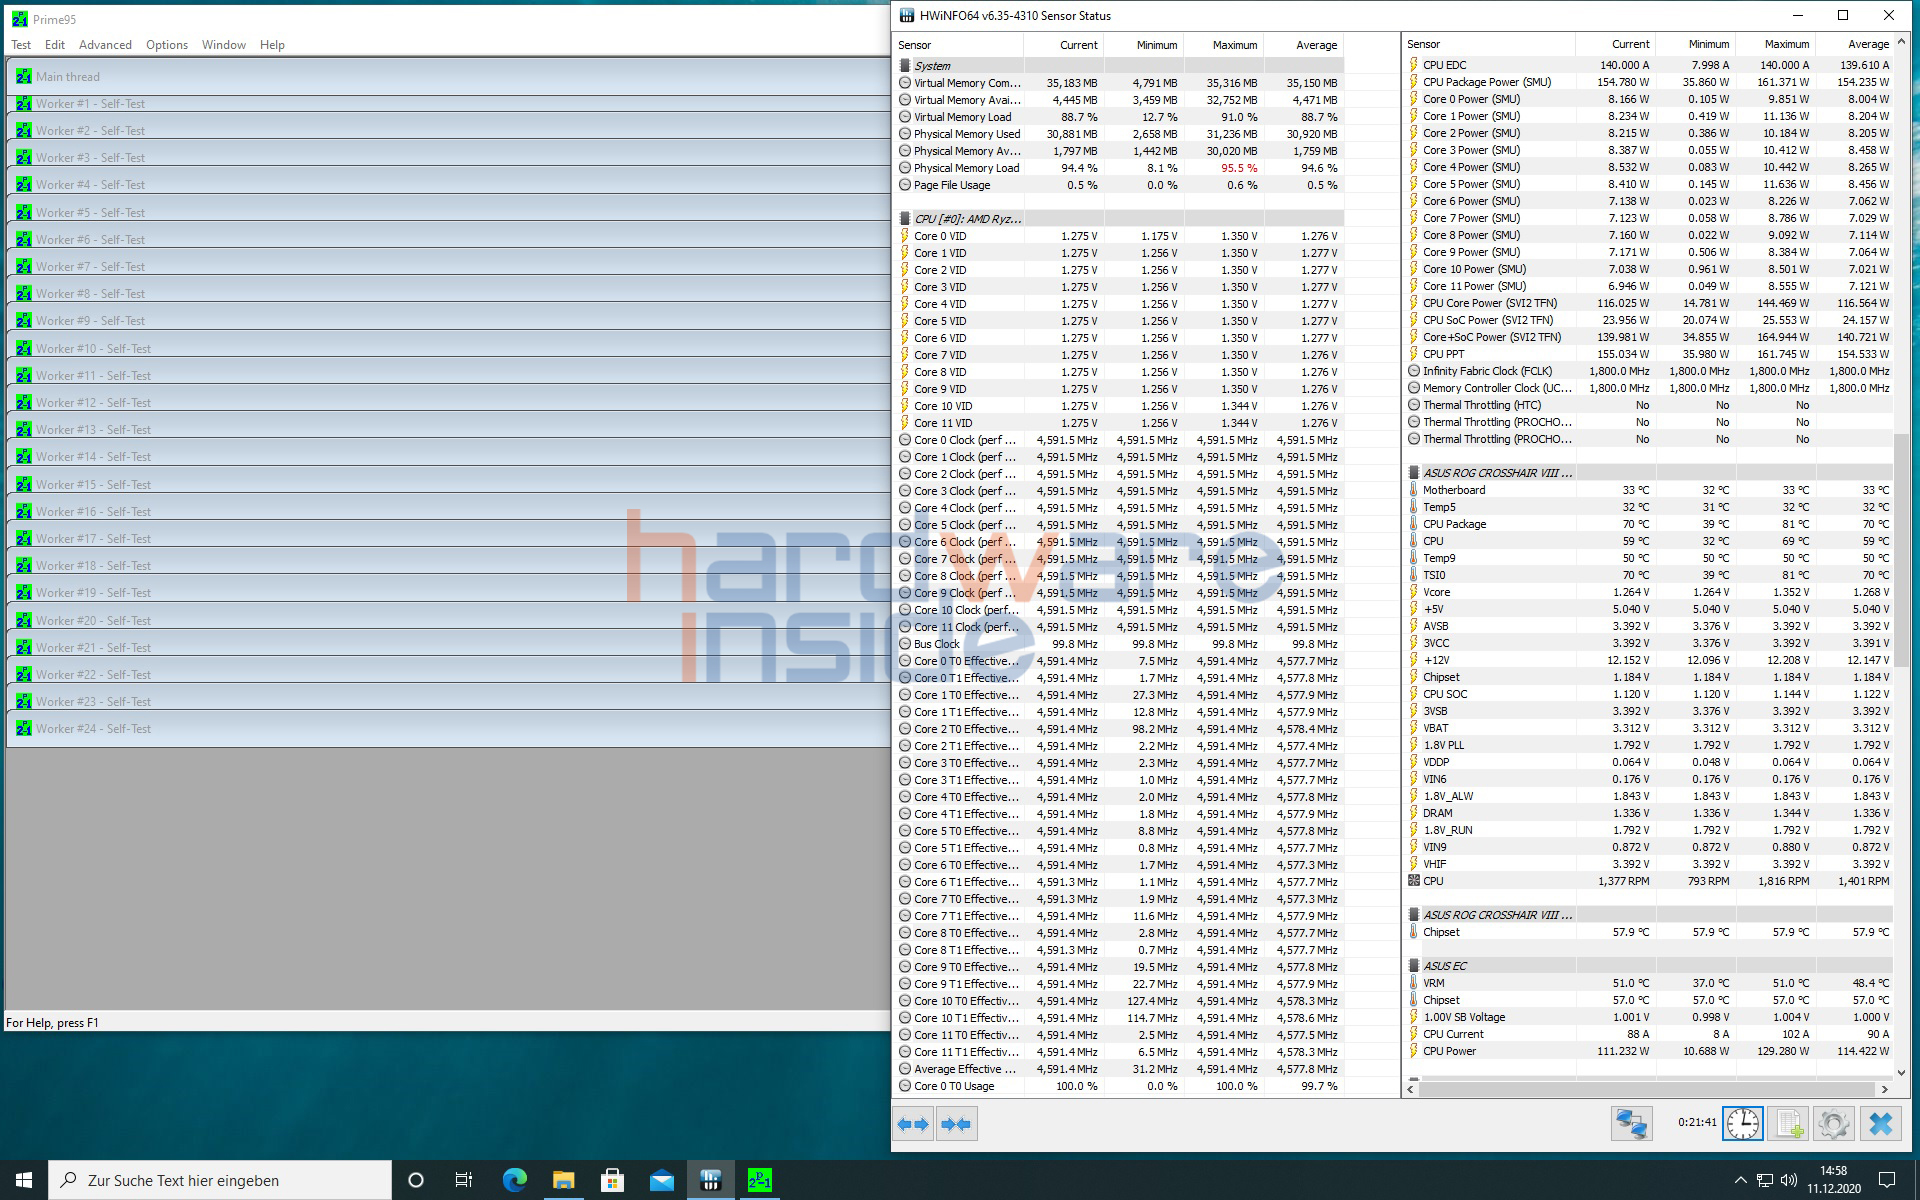The width and height of the screenshot is (1920, 1200).
Task: Select the CPU PPT row
Action: tap(1649, 354)
